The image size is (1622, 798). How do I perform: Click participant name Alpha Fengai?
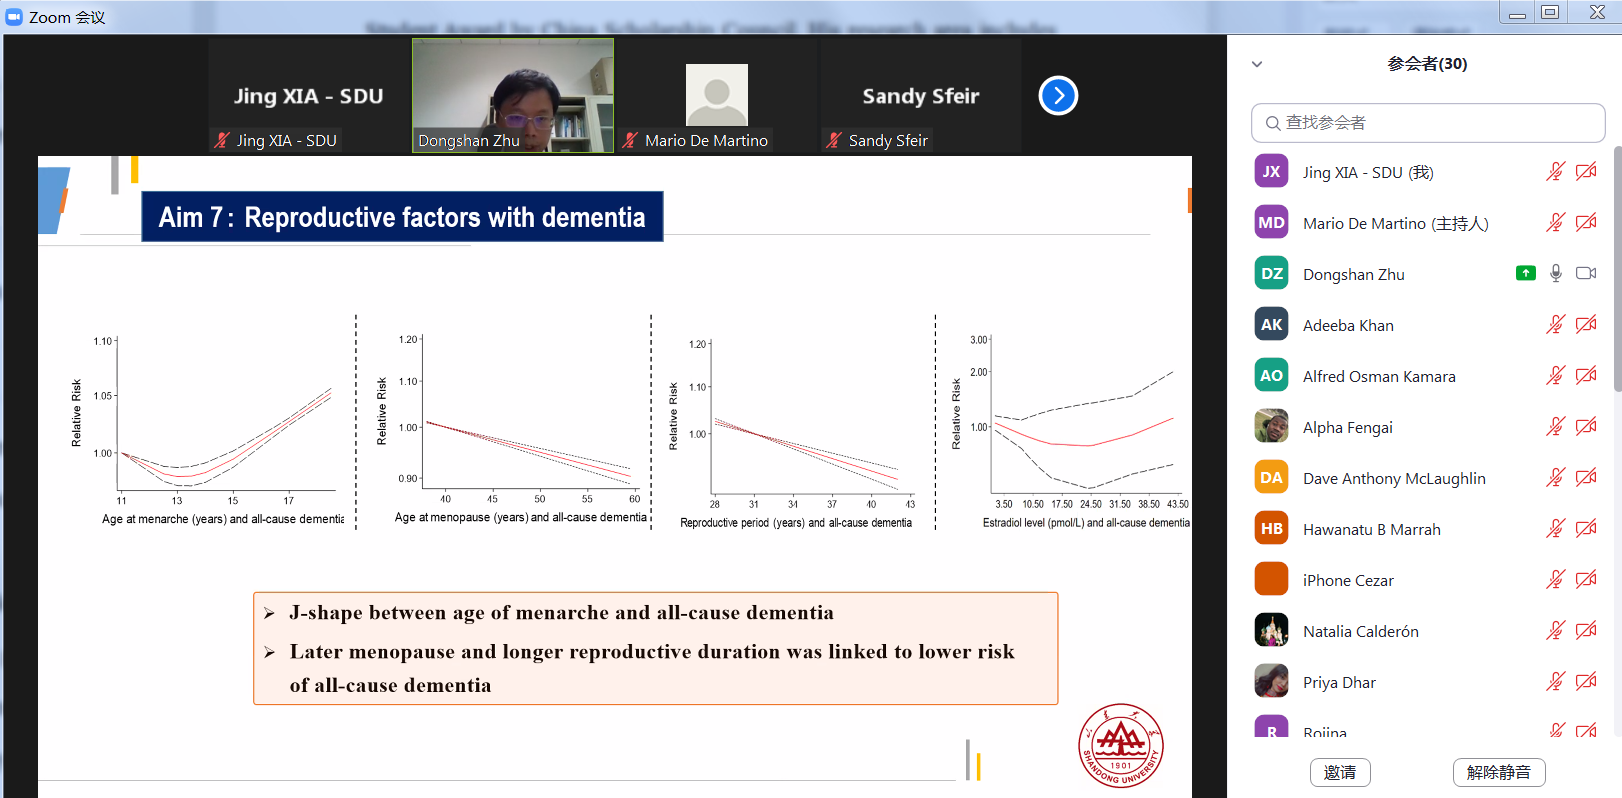click(x=1348, y=427)
